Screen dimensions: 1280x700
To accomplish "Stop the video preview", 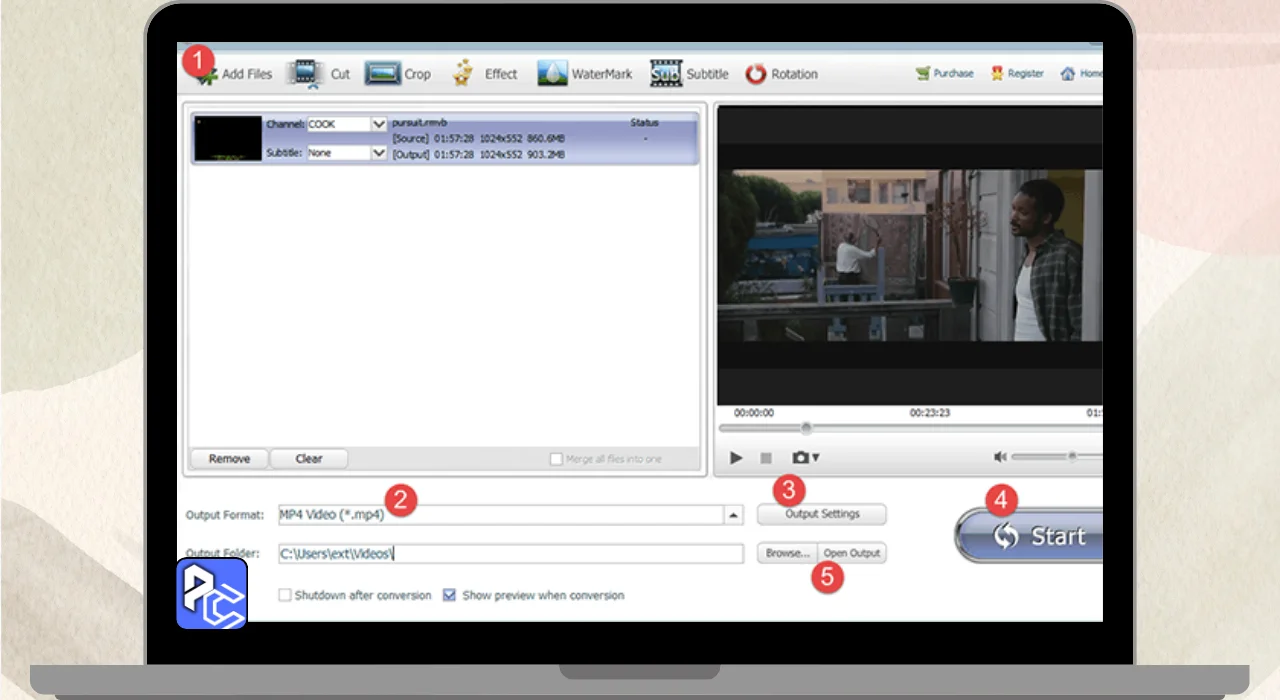I will 766,458.
